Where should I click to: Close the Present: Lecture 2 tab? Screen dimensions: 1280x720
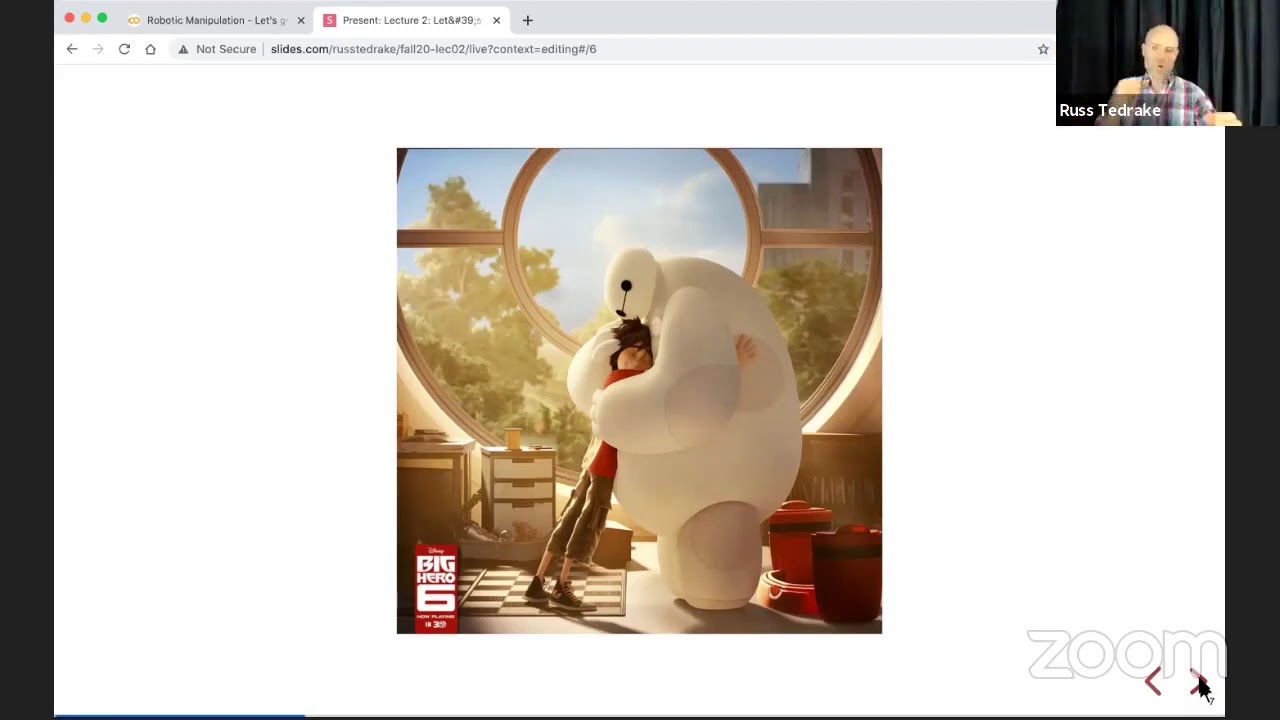pos(496,20)
